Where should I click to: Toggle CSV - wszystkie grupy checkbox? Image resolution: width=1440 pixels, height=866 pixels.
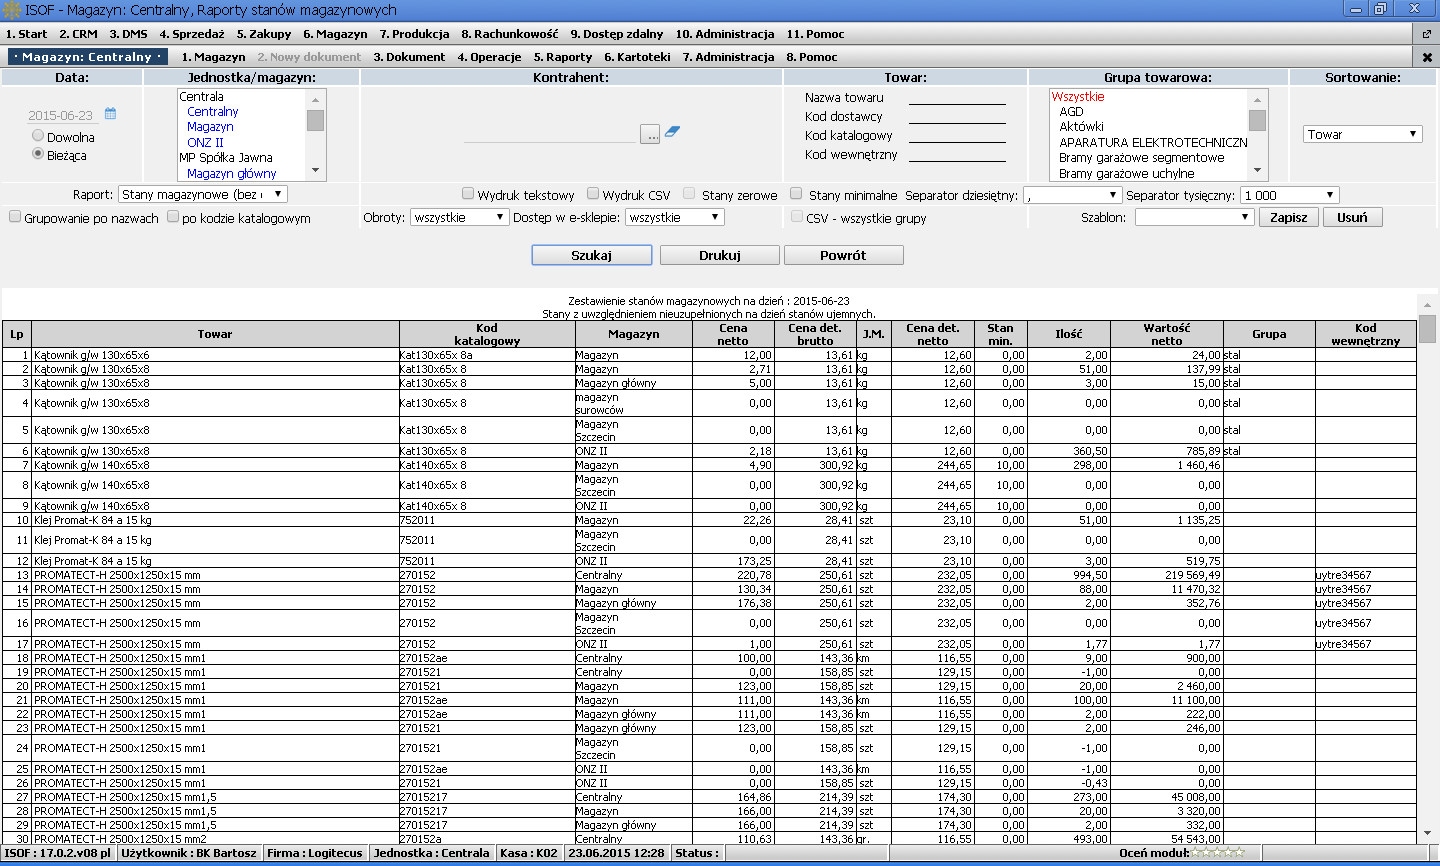pyautogui.click(x=797, y=217)
